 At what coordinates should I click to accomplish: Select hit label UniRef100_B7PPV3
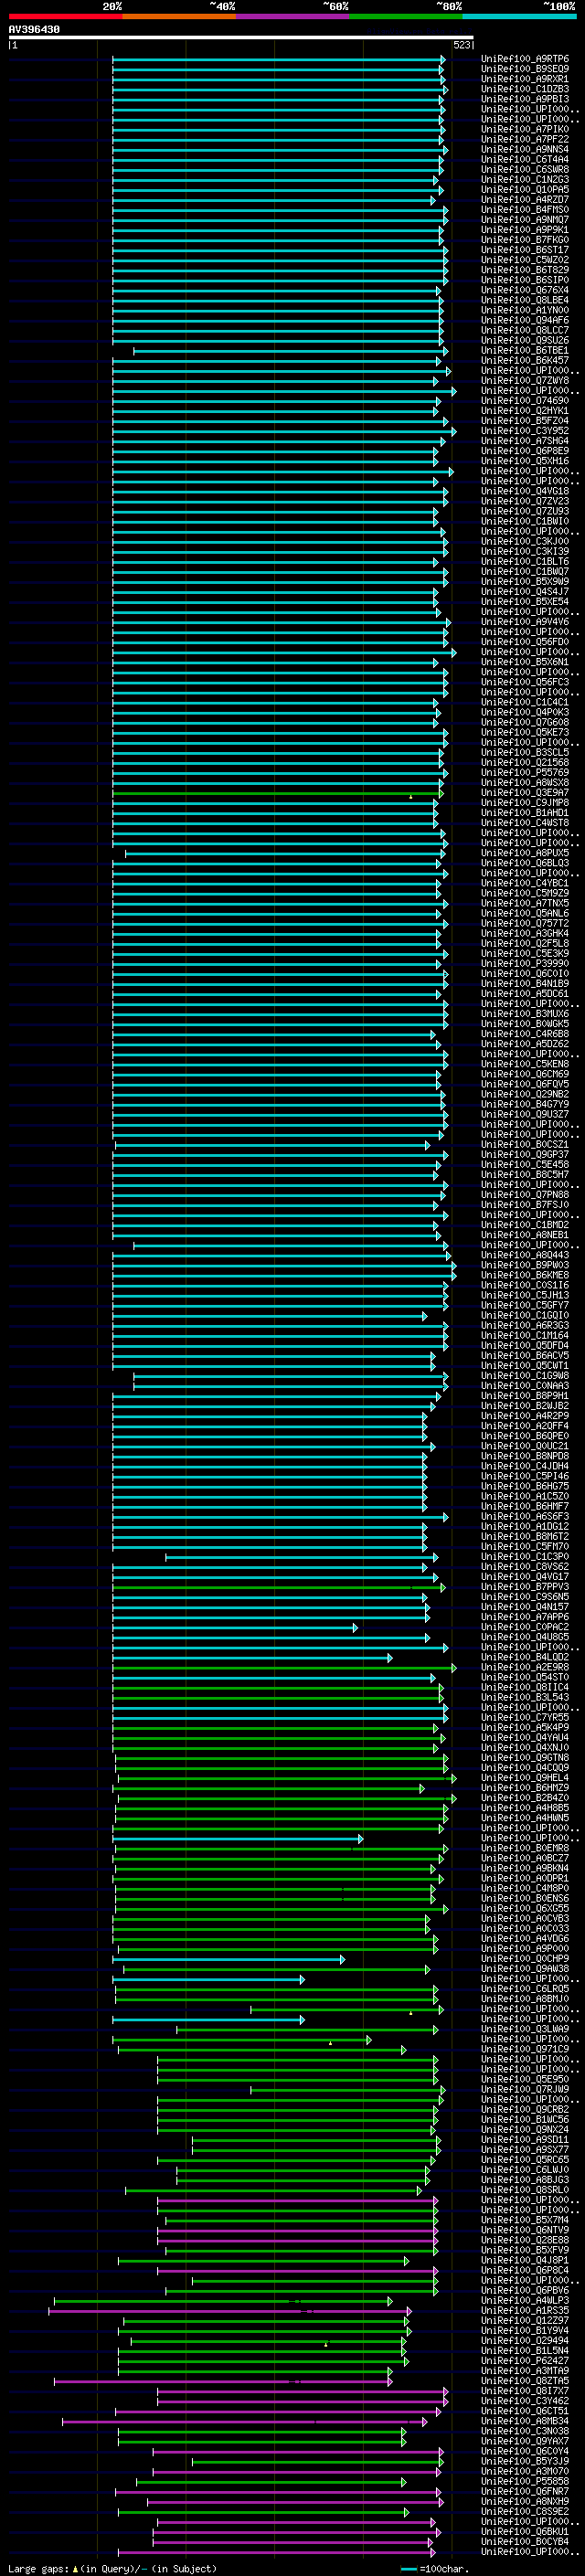pos(525,1586)
